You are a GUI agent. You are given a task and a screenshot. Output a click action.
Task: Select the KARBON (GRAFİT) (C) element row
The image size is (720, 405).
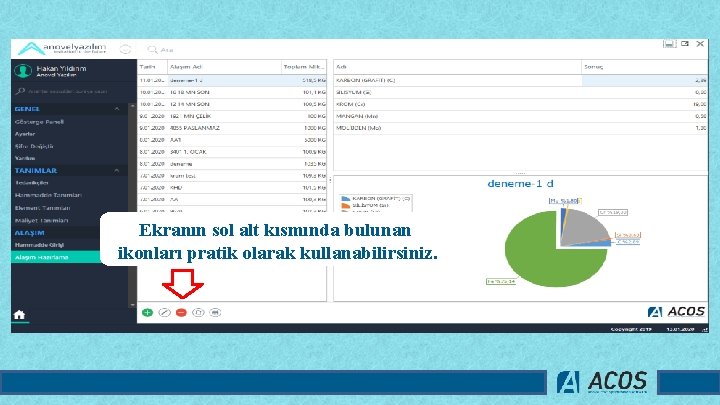(521, 80)
